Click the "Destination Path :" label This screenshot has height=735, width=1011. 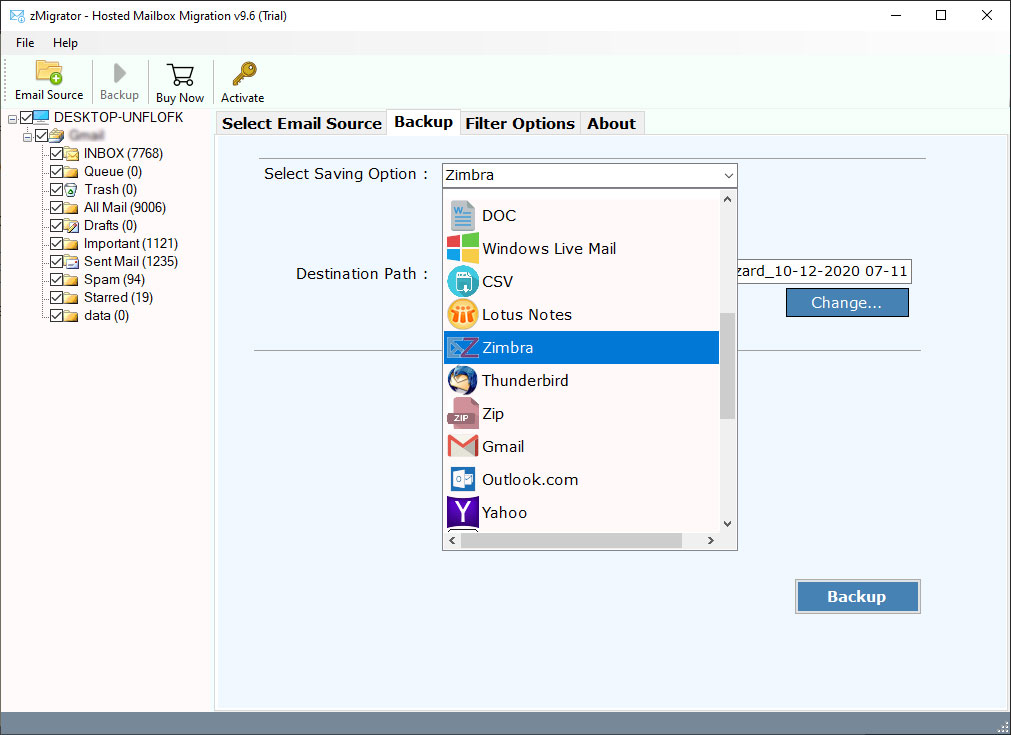click(x=362, y=274)
